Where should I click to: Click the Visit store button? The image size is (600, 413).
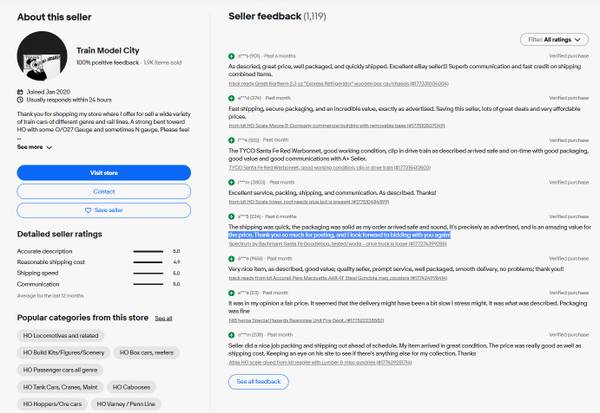click(x=104, y=172)
